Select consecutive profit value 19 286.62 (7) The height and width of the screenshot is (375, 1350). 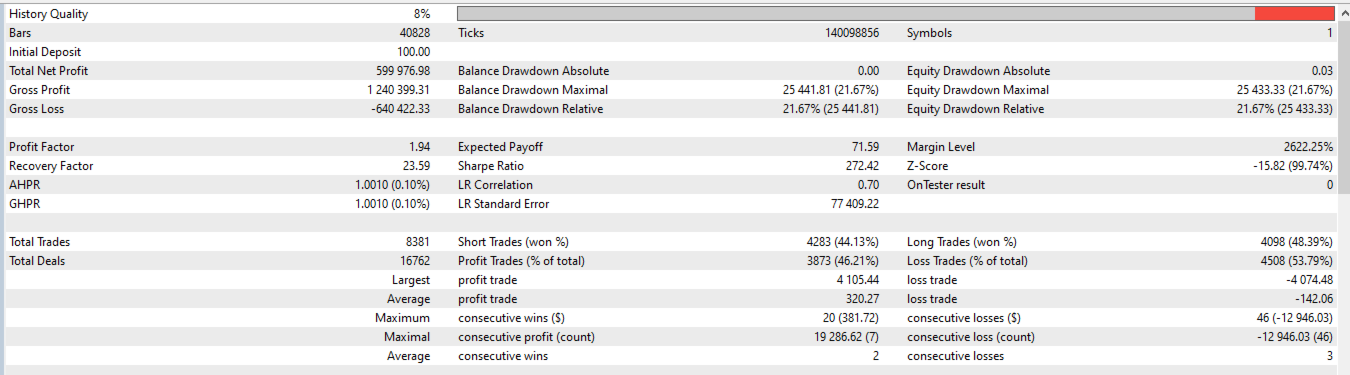click(x=847, y=337)
